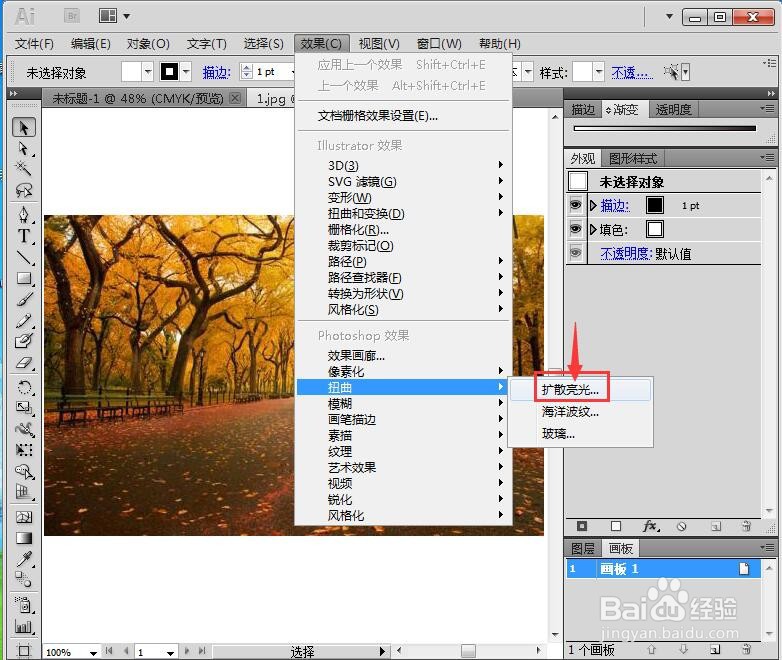Open the 文件(F) menu
This screenshot has height=660, width=782.
point(34,43)
